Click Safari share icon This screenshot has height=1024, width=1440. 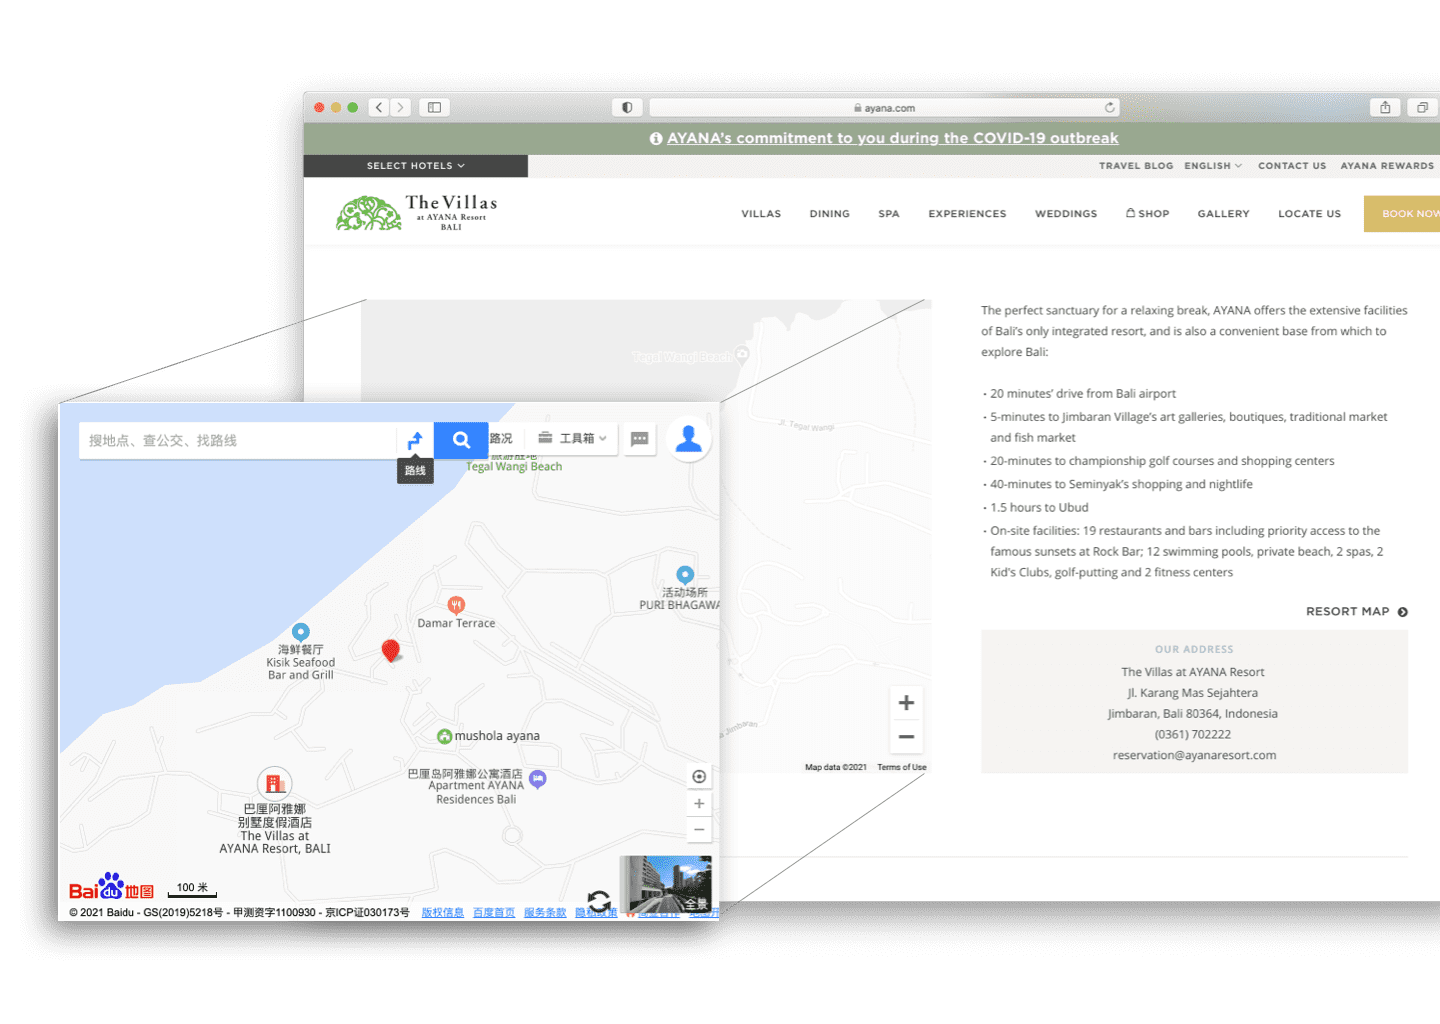click(x=1385, y=108)
